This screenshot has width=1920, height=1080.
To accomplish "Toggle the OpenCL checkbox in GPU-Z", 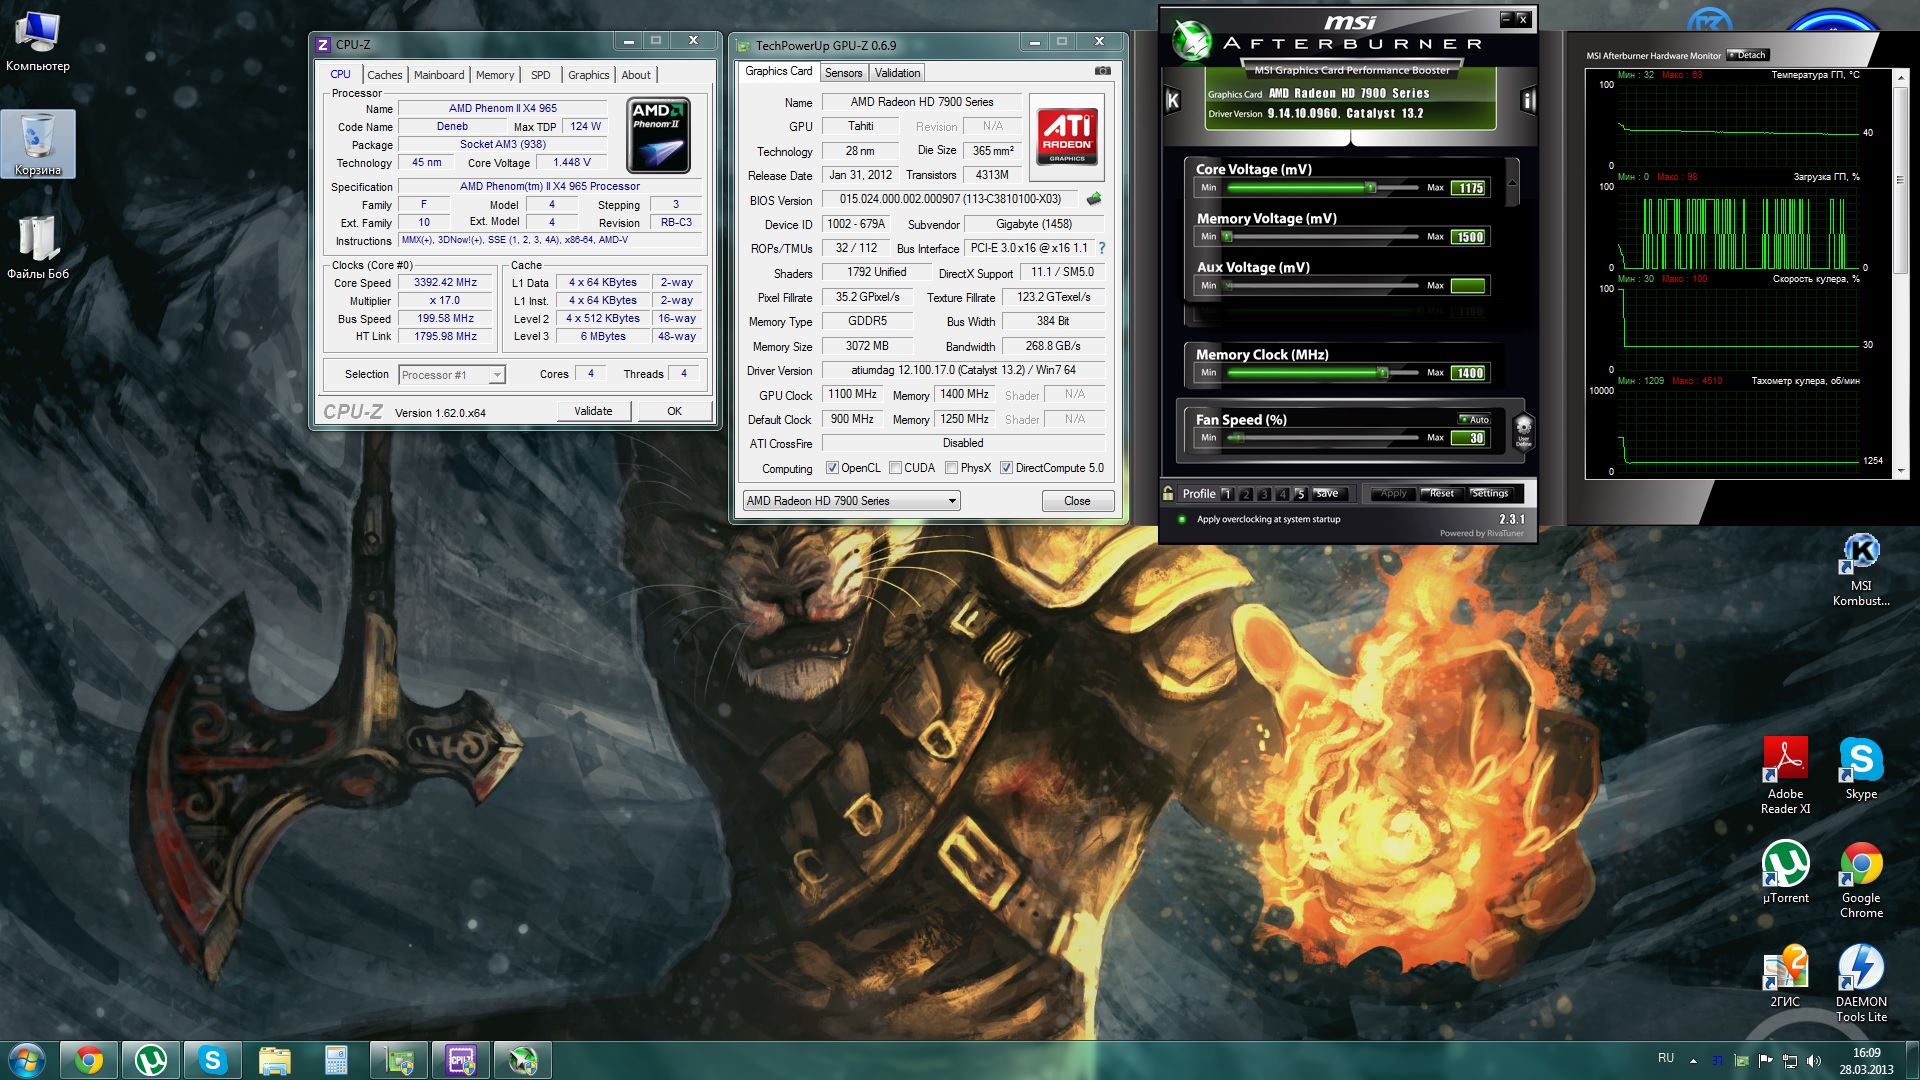I will [832, 468].
